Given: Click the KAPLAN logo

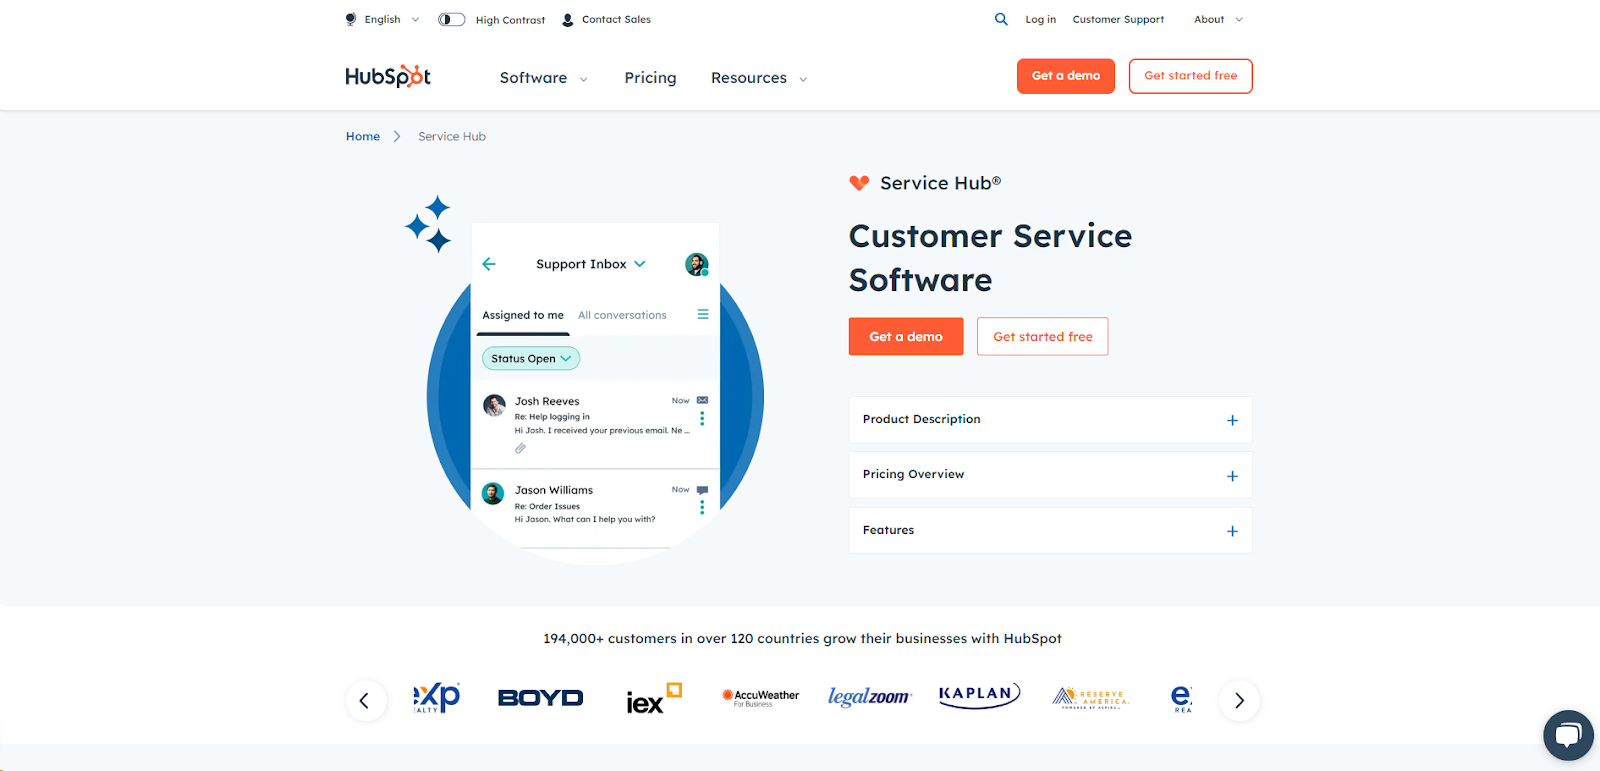Looking at the screenshot, I should click(x=979, y=696).
